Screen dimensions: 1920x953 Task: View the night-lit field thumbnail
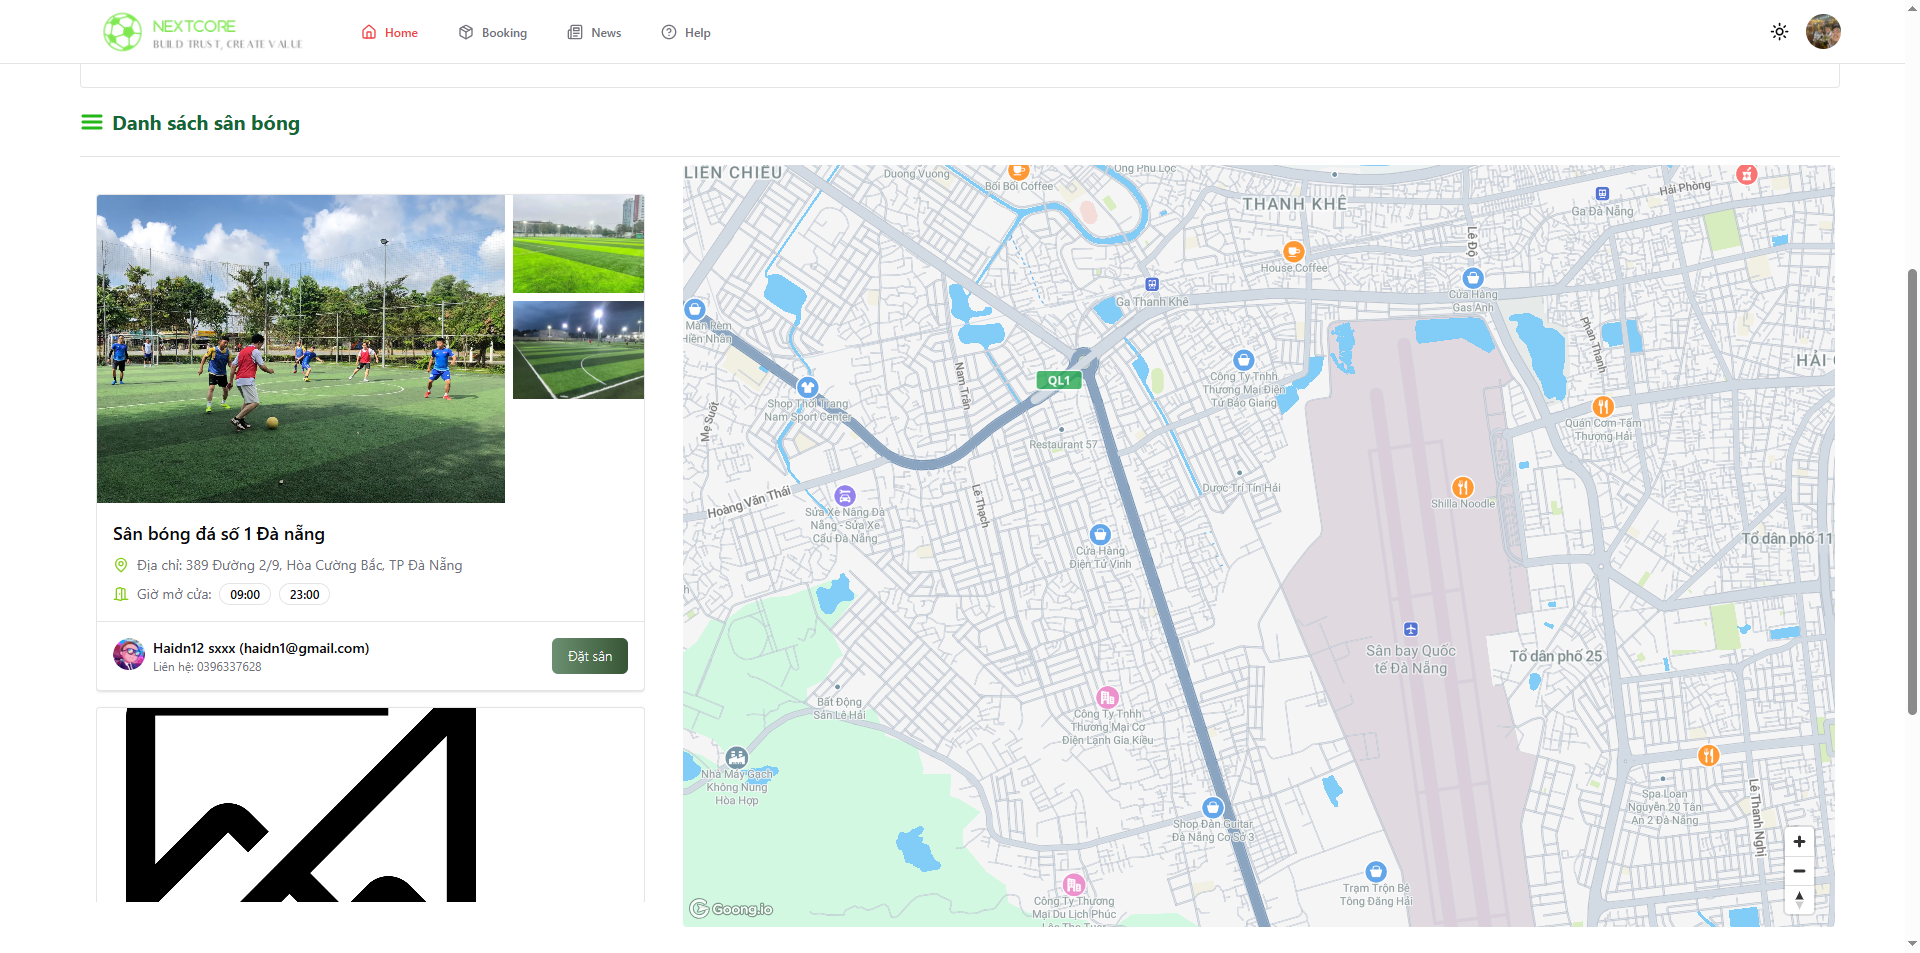point(578,350)
